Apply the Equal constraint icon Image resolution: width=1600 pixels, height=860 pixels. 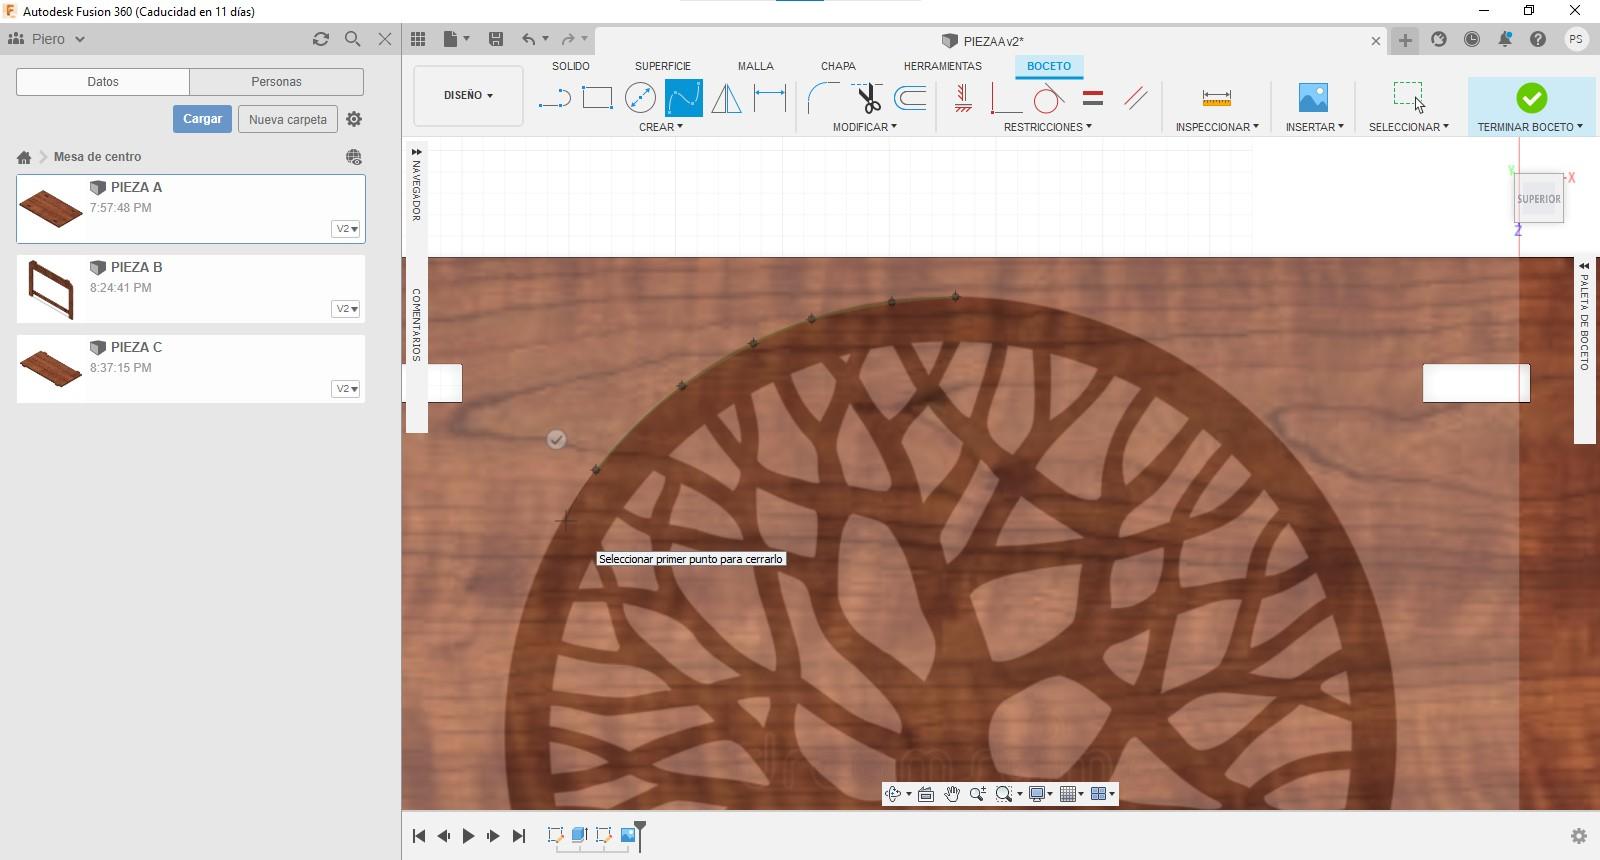(1093, 98)
